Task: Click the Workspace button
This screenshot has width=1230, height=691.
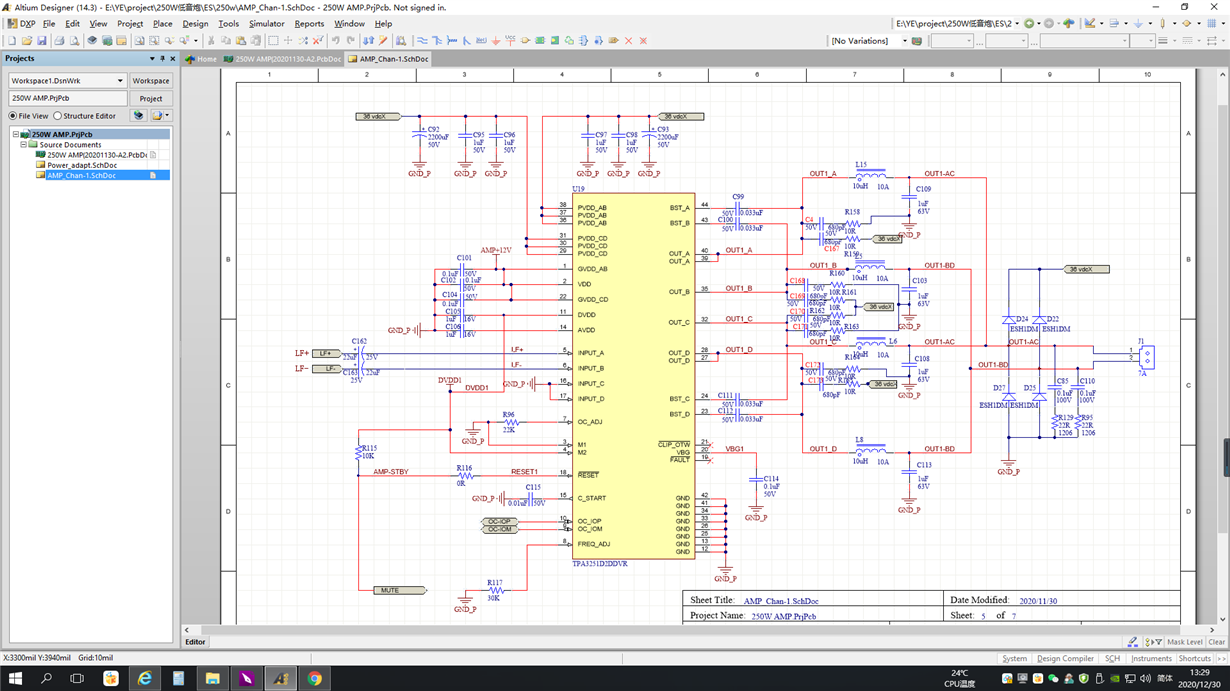Action: point(151,81)
